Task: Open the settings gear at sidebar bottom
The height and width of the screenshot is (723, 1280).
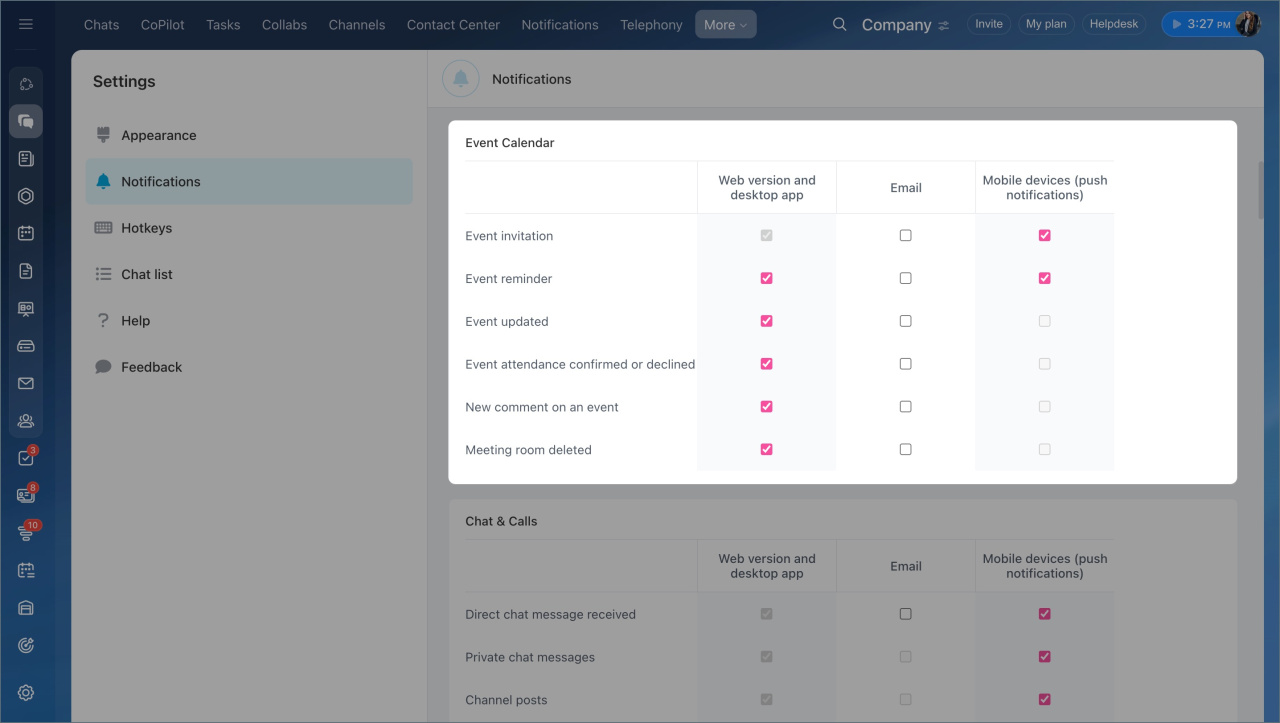Action: tap(26, 693)
